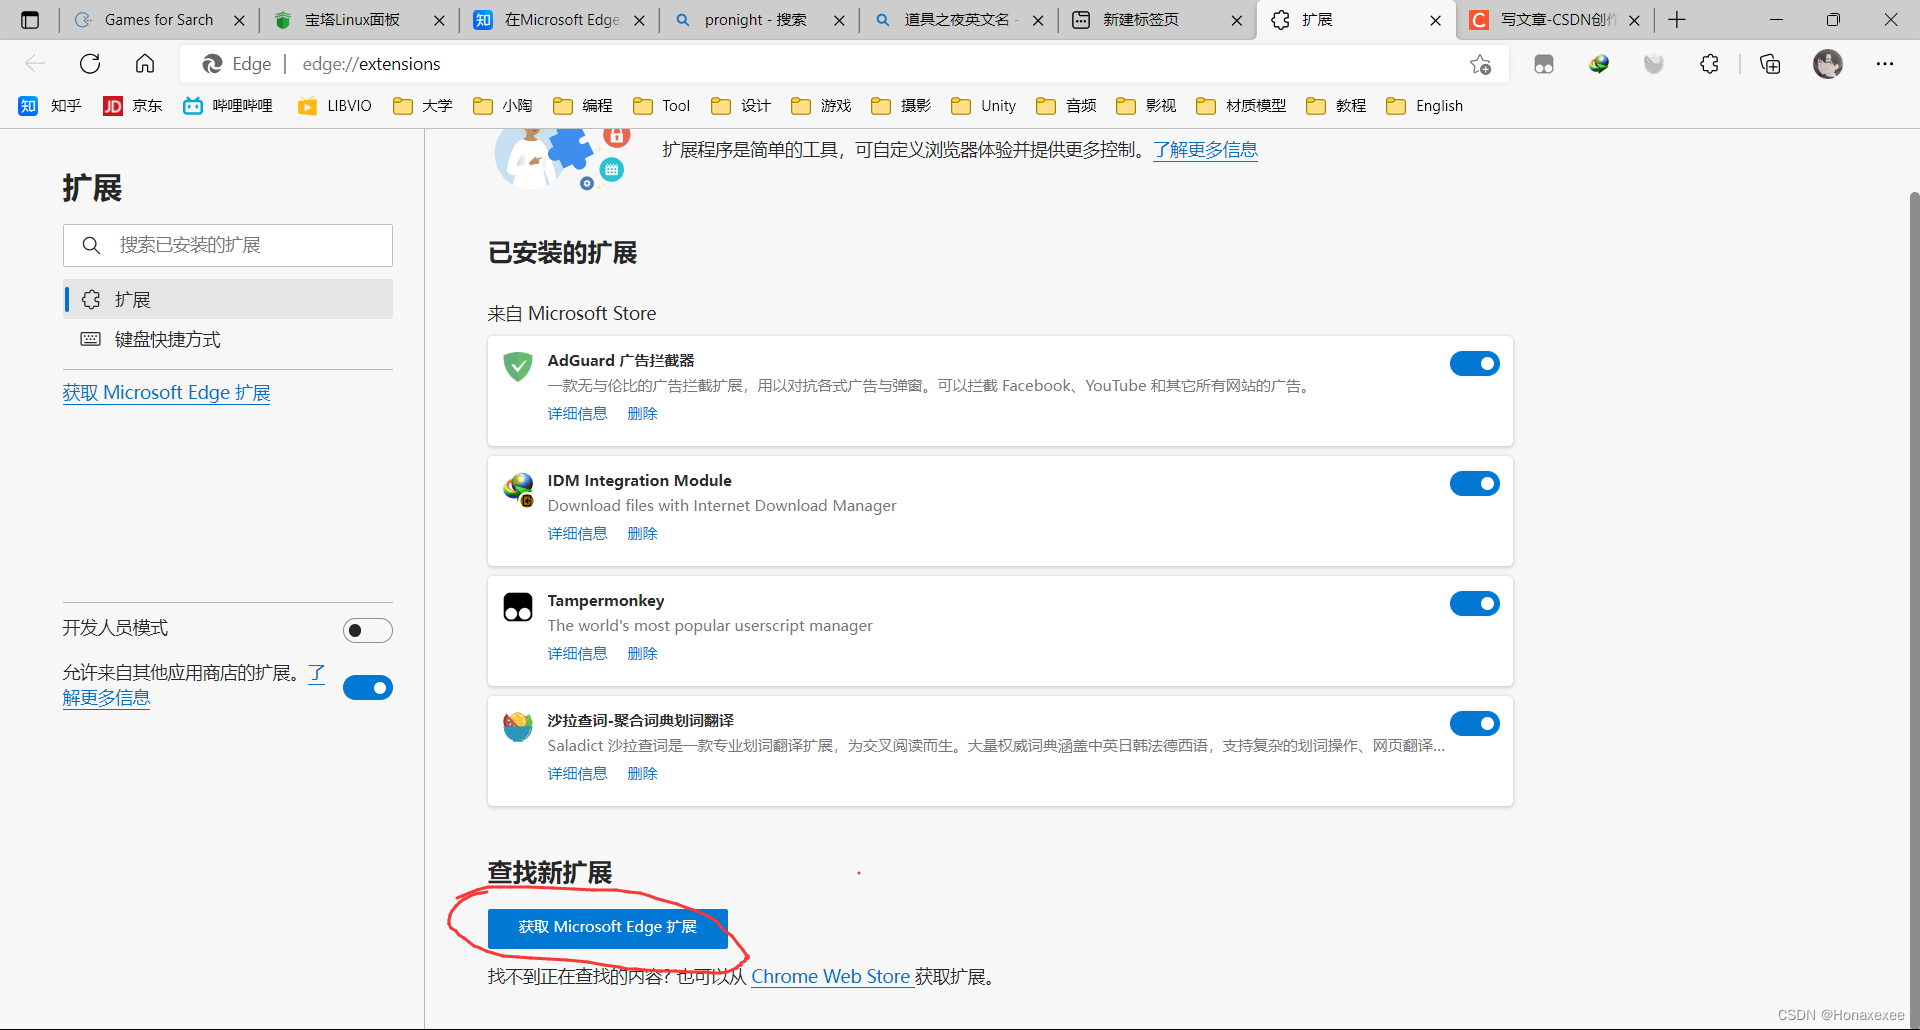Disable the IDM Integration Module extension
This screenshot has width=1920, height=1030.
click(x=1475, y=484)
